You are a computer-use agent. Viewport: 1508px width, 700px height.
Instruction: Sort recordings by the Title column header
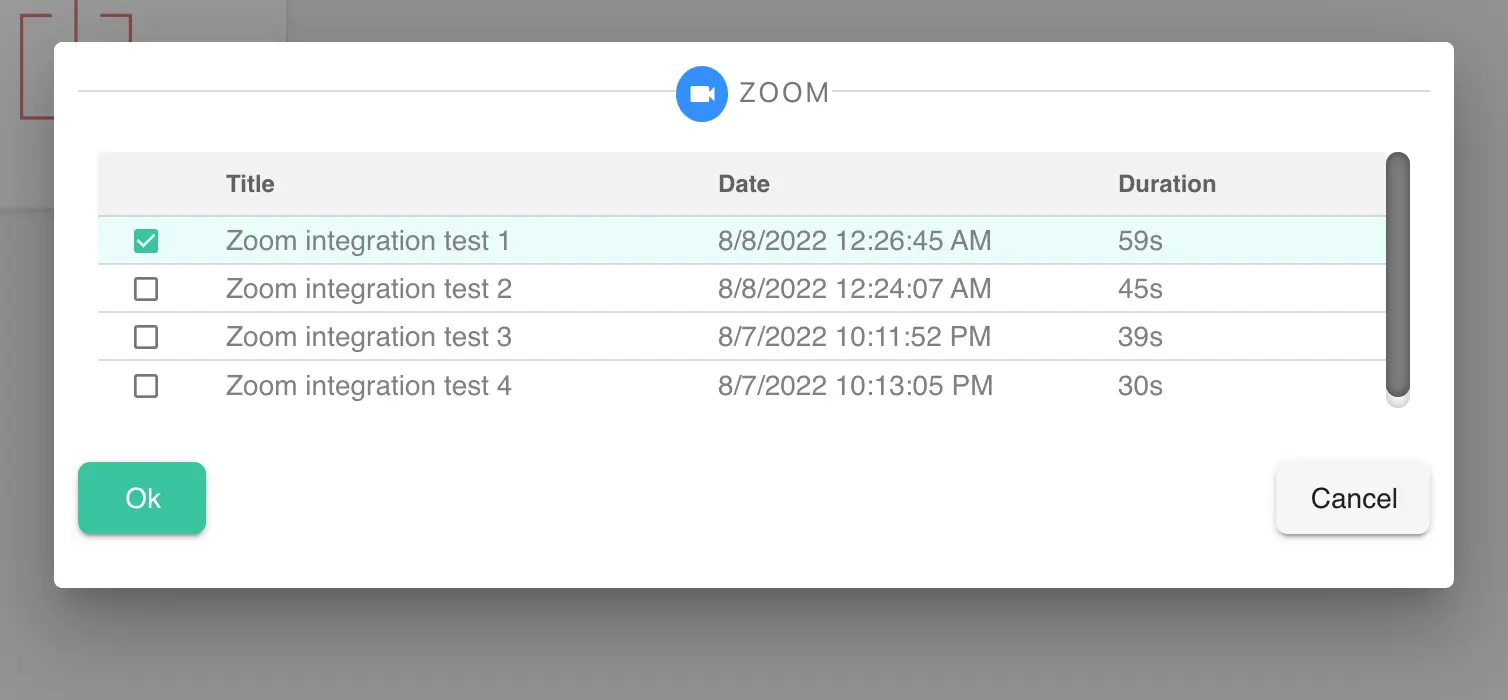[250, 184]
